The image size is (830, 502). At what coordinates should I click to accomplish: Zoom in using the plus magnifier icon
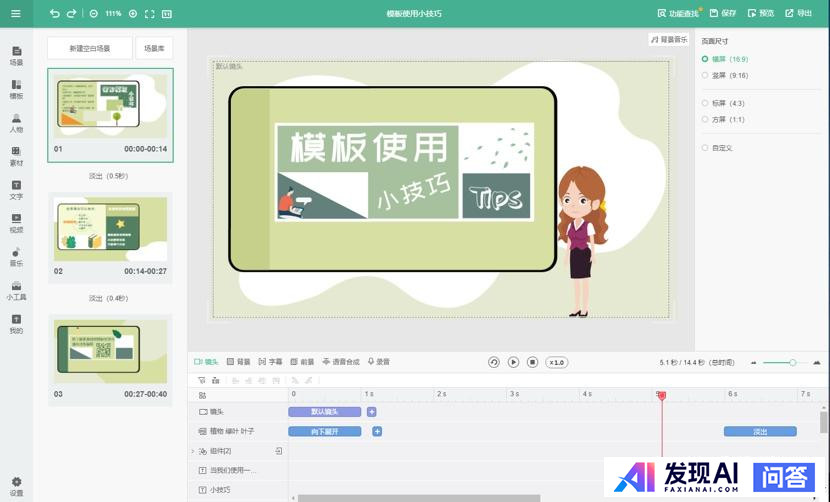133,14
